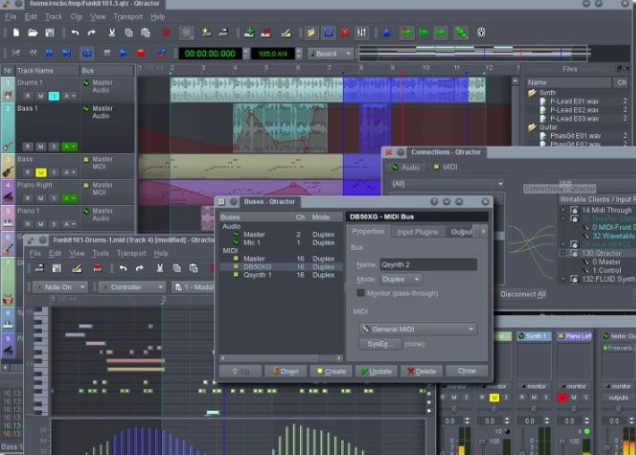Click the add track icon with the star
This screenshot has width=636, height=455.
pyautogui.click(x=206, y=32)
